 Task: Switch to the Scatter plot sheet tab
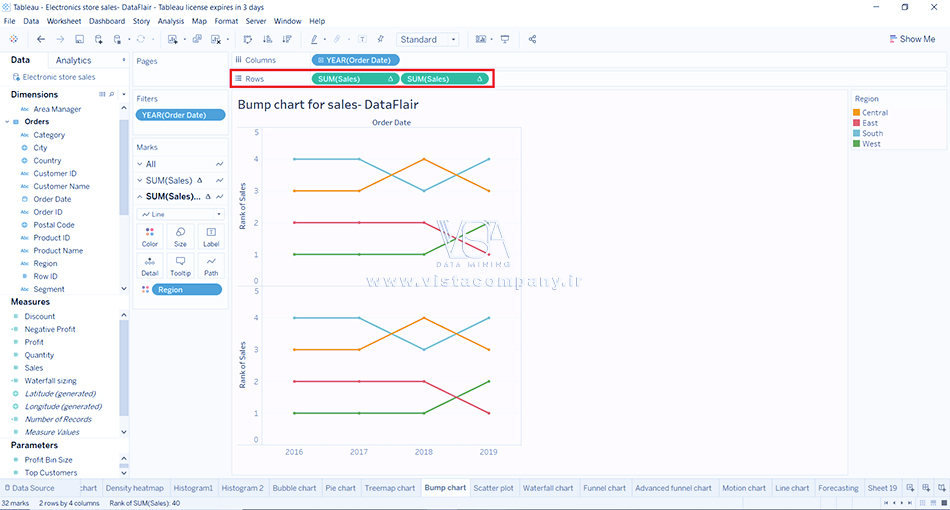tap(494, 488)
